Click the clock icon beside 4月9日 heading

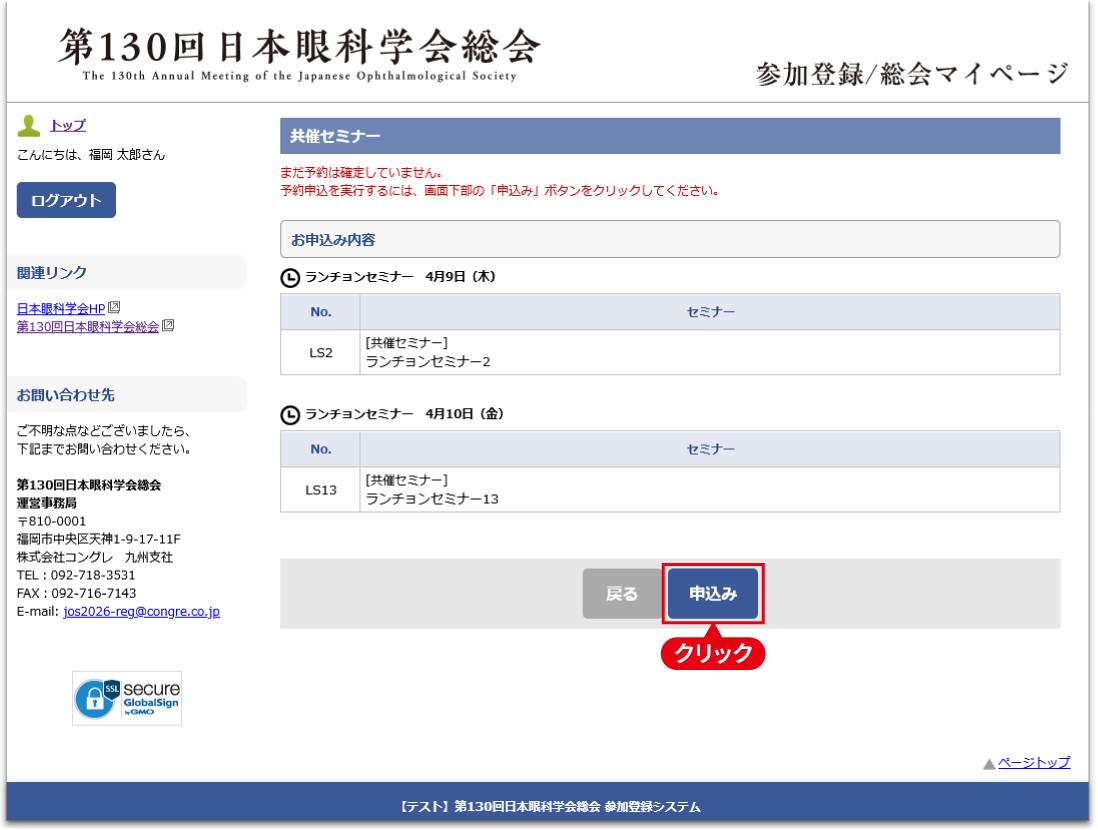(x=290, y=277)
